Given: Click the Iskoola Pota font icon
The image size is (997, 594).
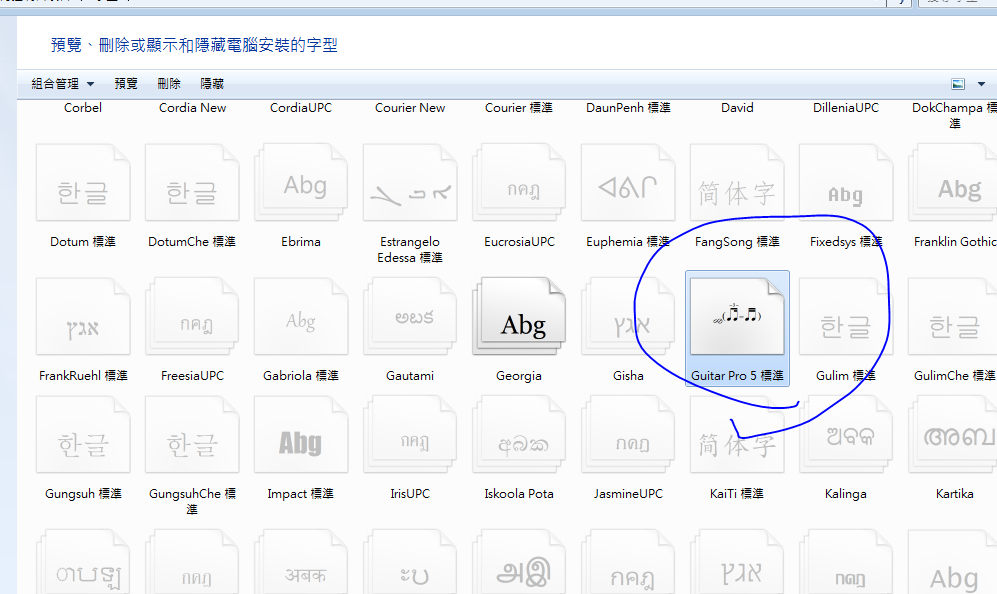Looking at the screenshot, I should [x=519, y=434].
